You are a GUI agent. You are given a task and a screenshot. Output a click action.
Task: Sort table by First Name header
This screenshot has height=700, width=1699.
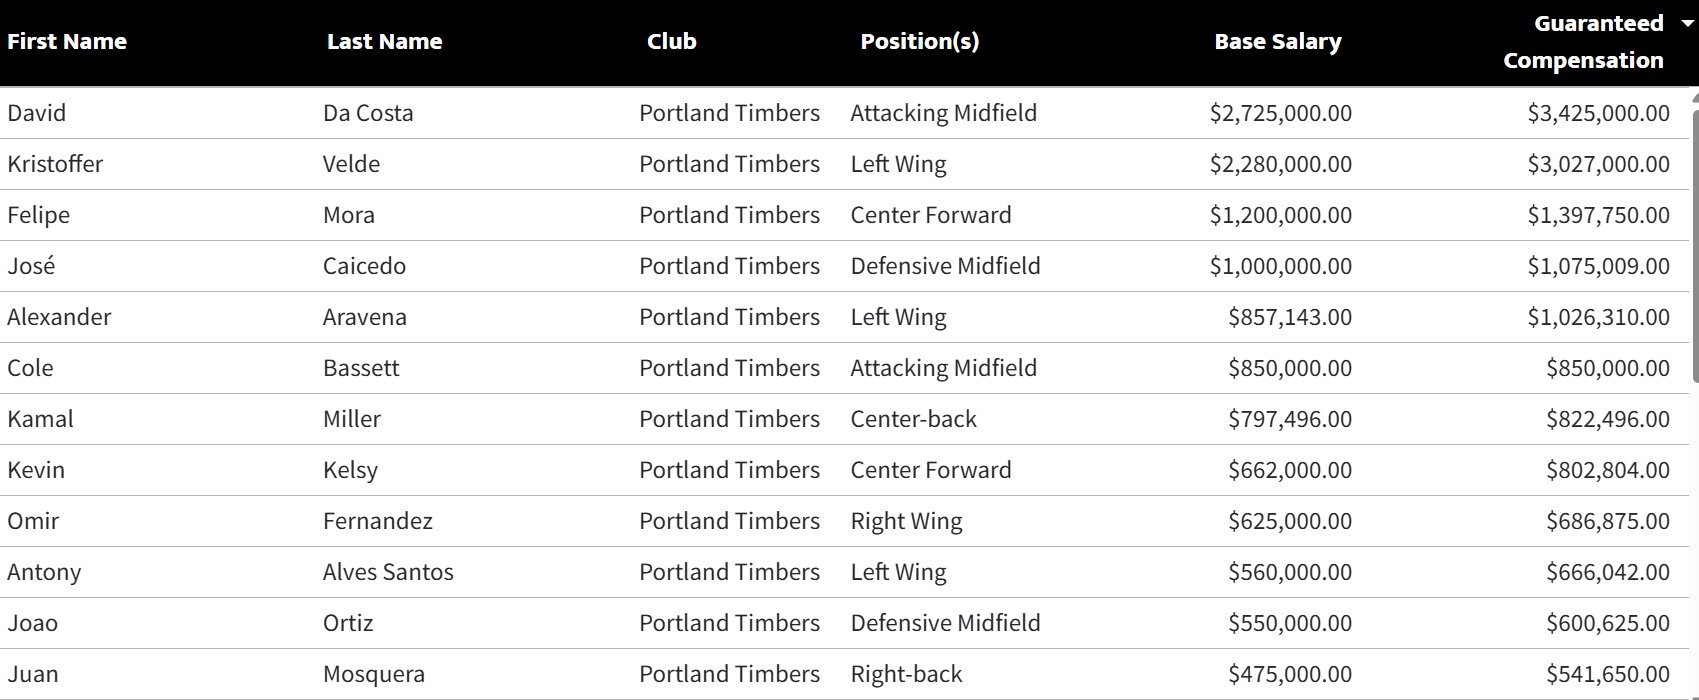(x=67, y=42)
